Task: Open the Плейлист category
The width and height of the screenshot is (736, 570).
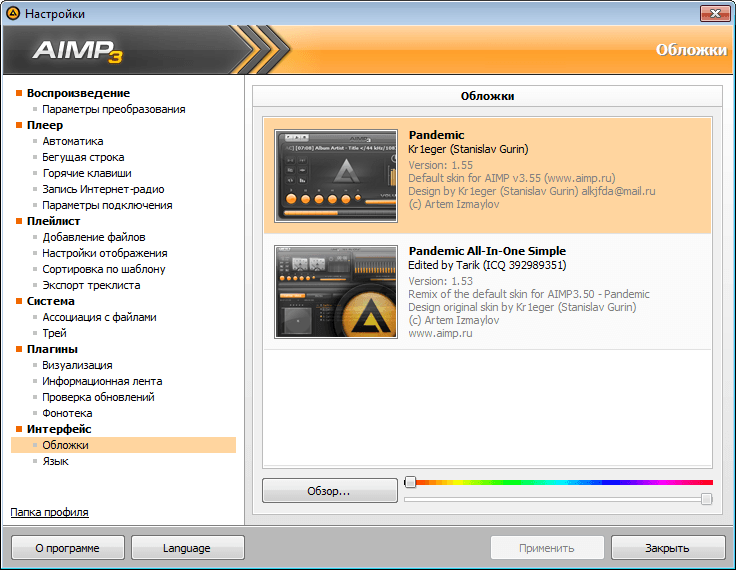Action: [53, 221]
